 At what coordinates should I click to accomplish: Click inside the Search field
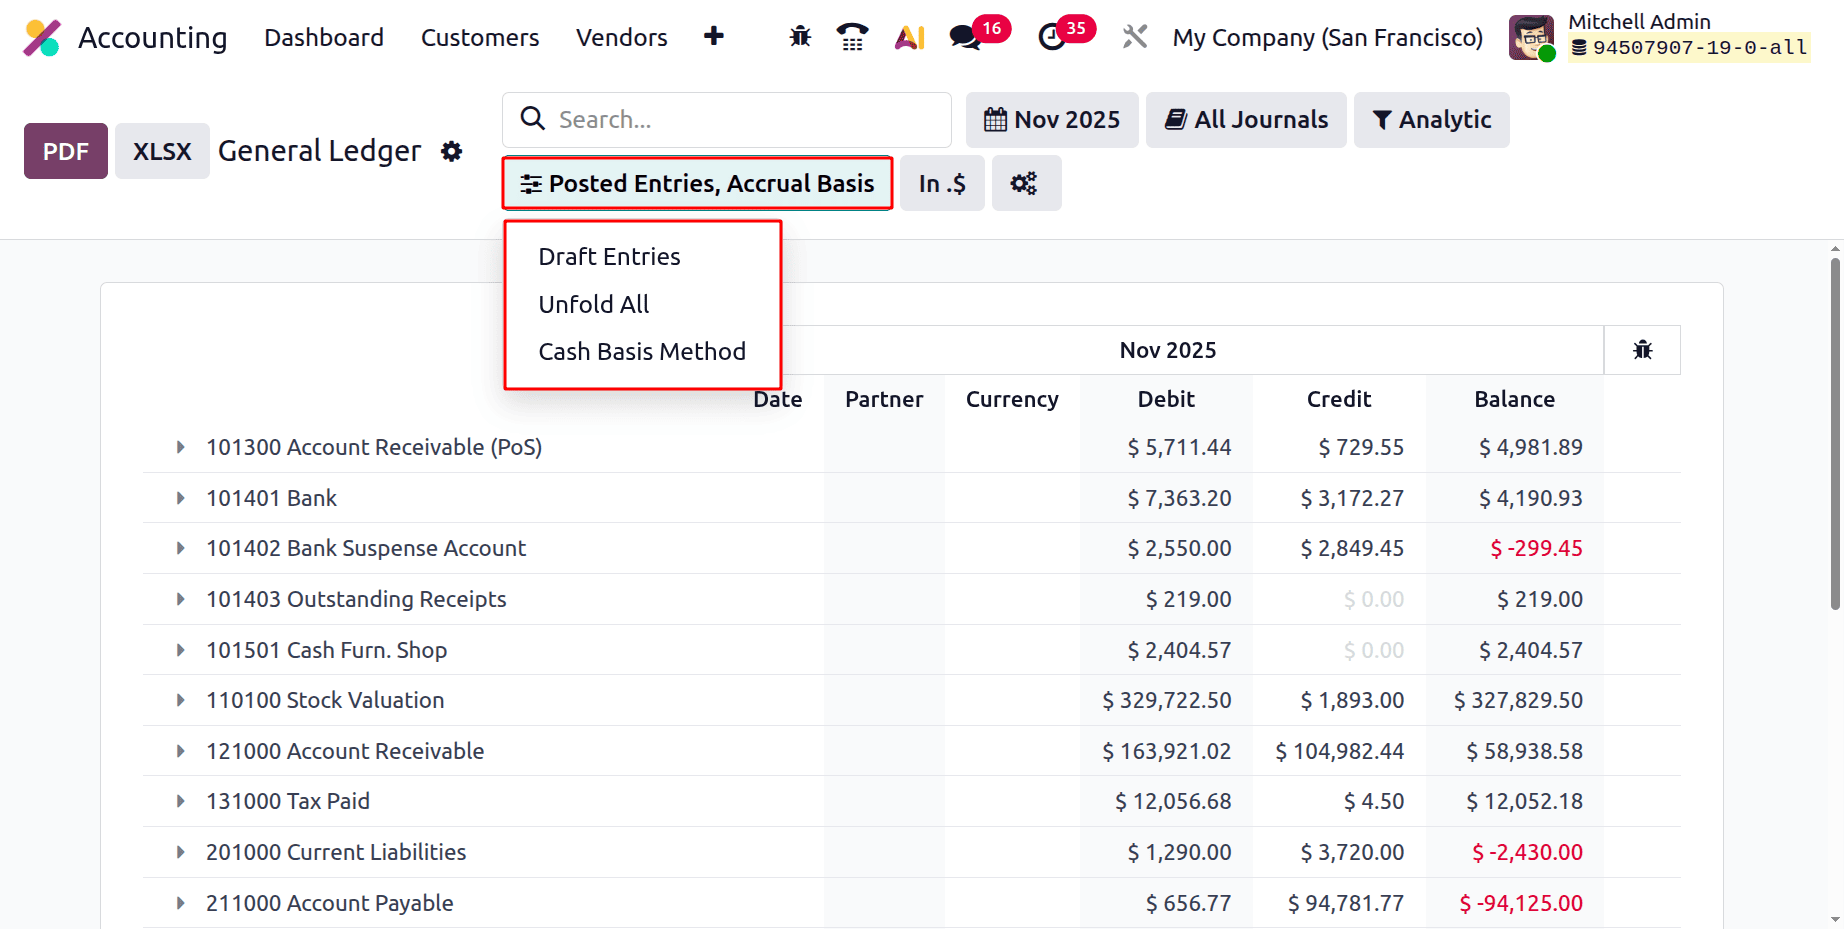(x=727, y=120)
